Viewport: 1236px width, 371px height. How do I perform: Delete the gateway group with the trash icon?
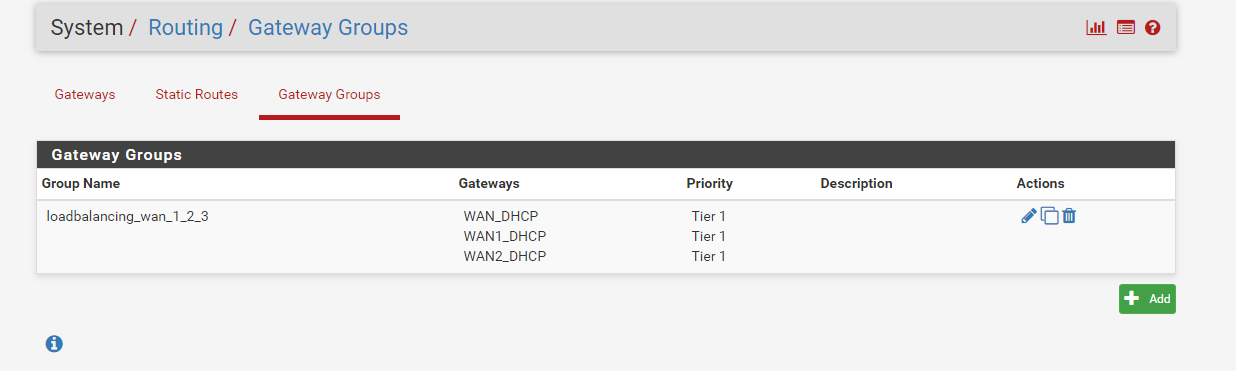(1069, 216)
